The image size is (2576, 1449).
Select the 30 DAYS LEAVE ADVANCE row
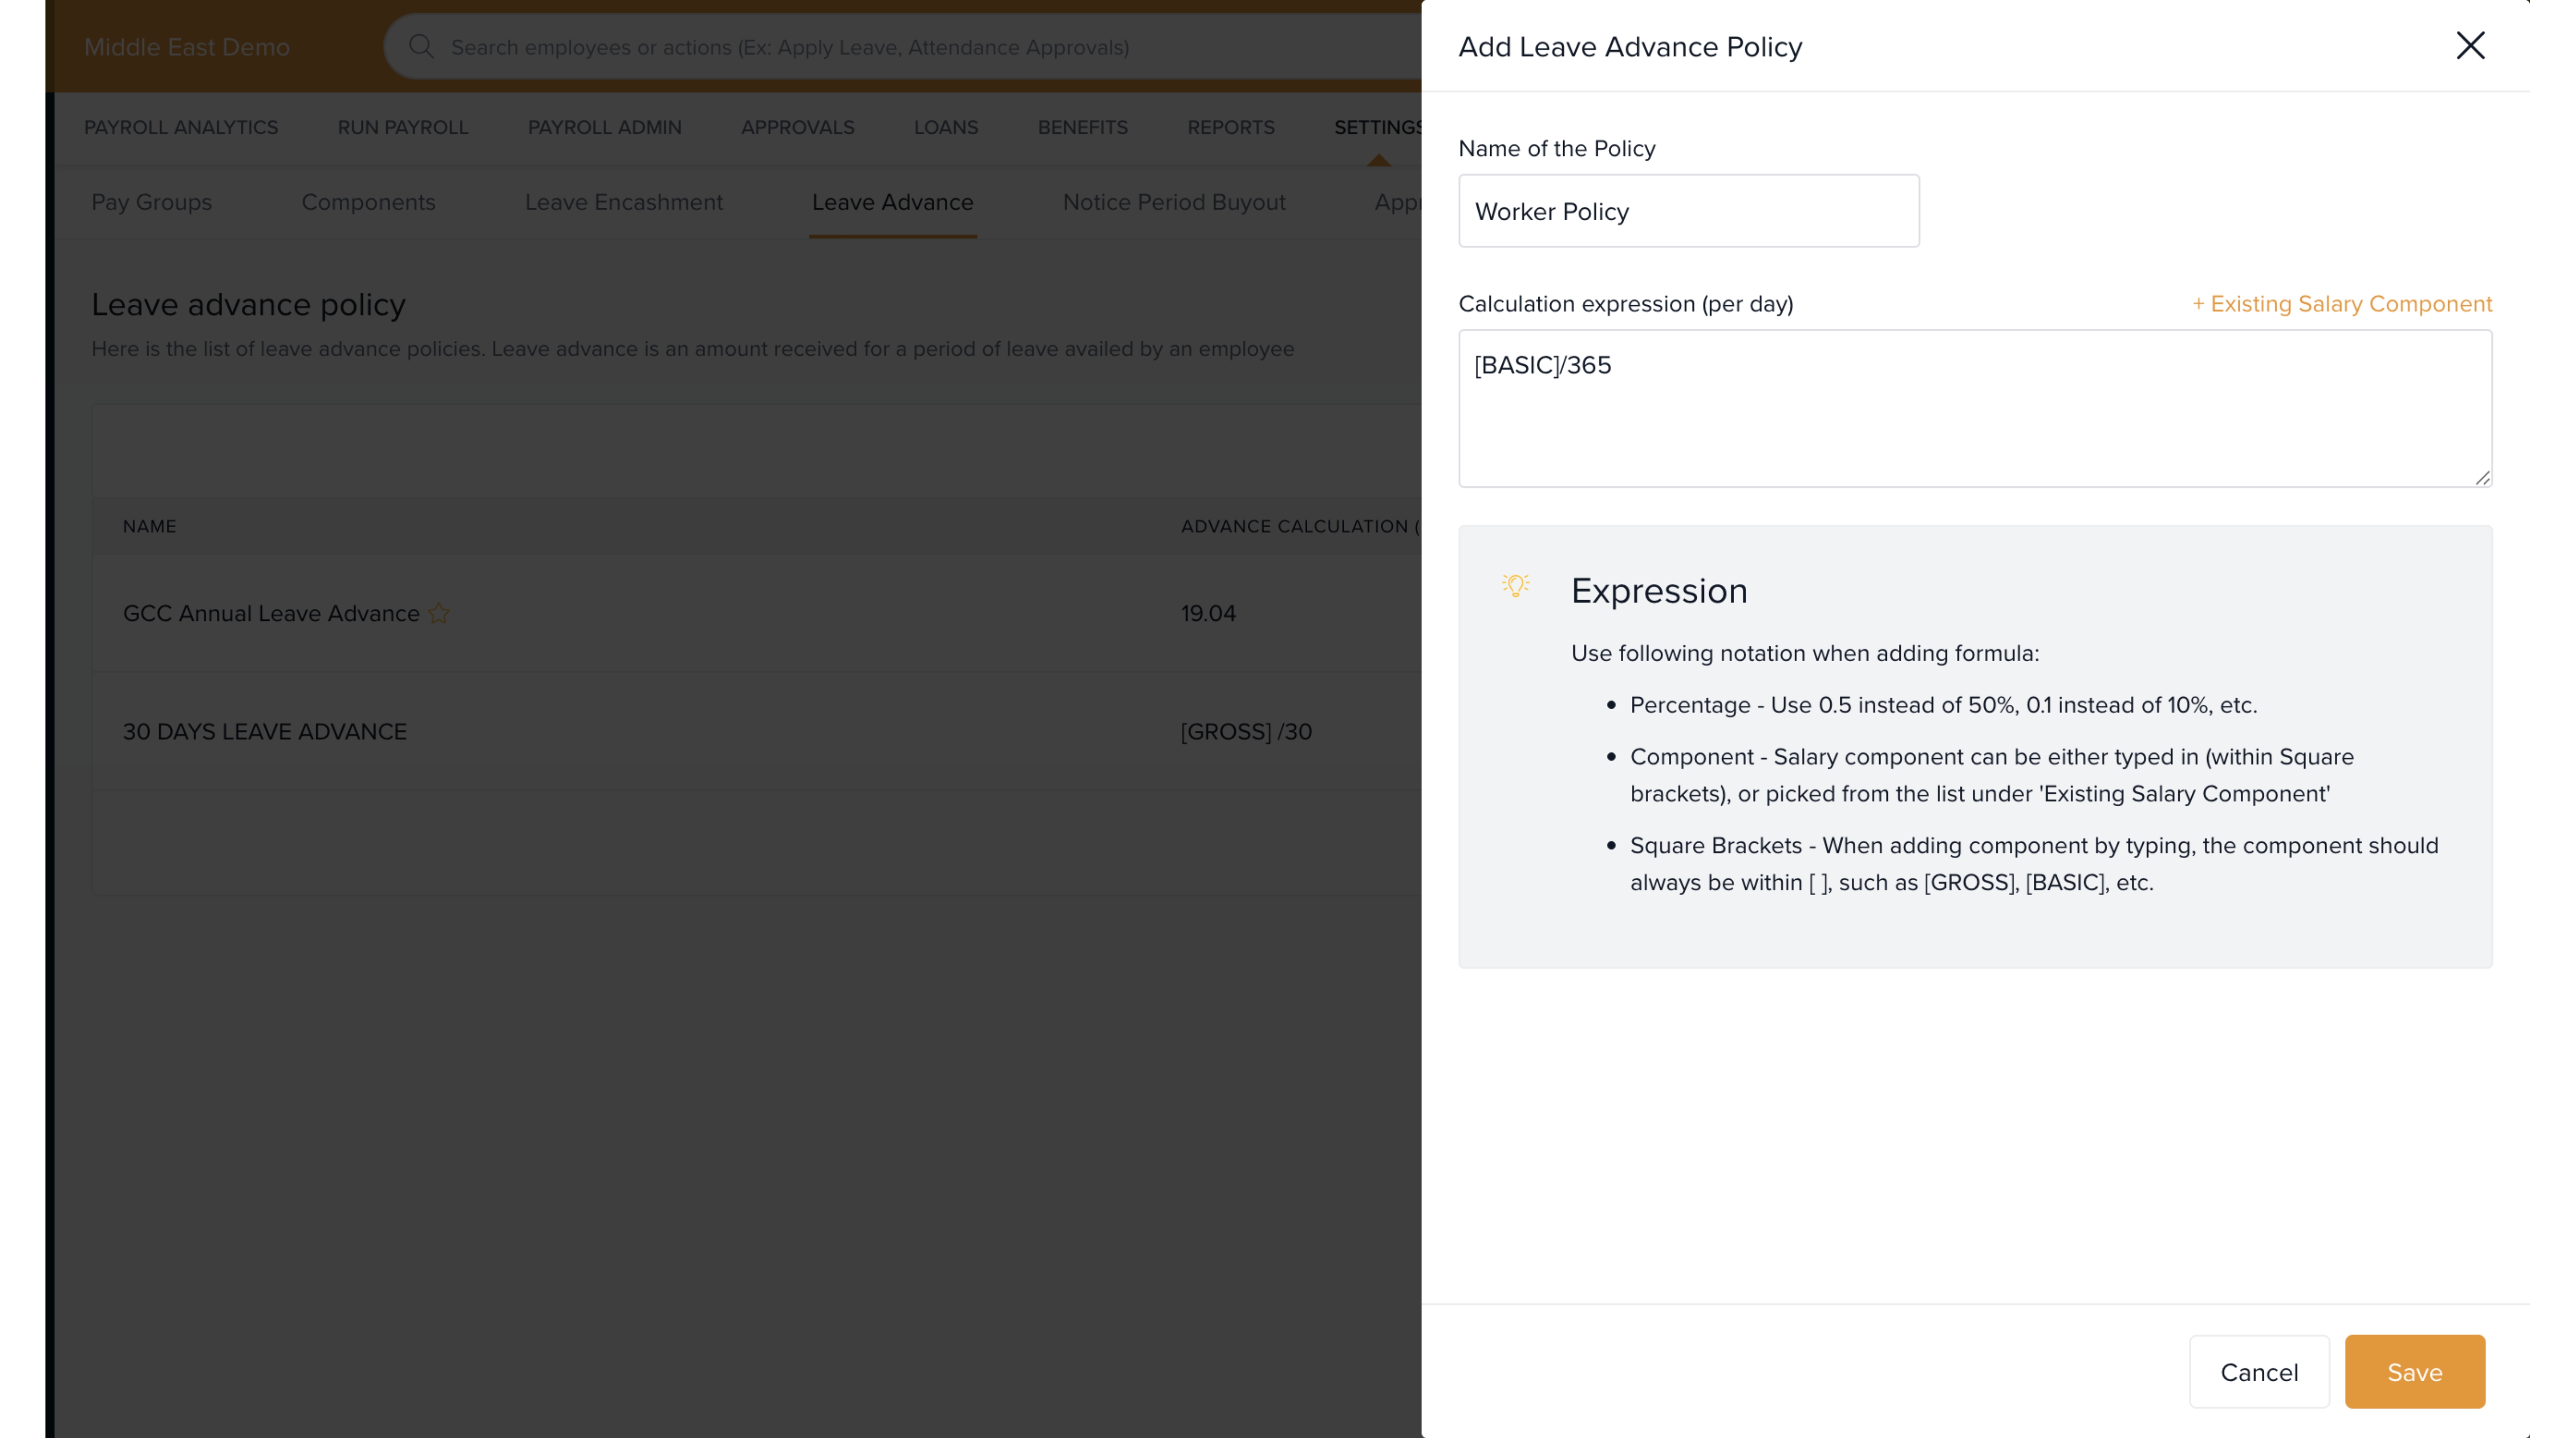click(x=264, y=732)
